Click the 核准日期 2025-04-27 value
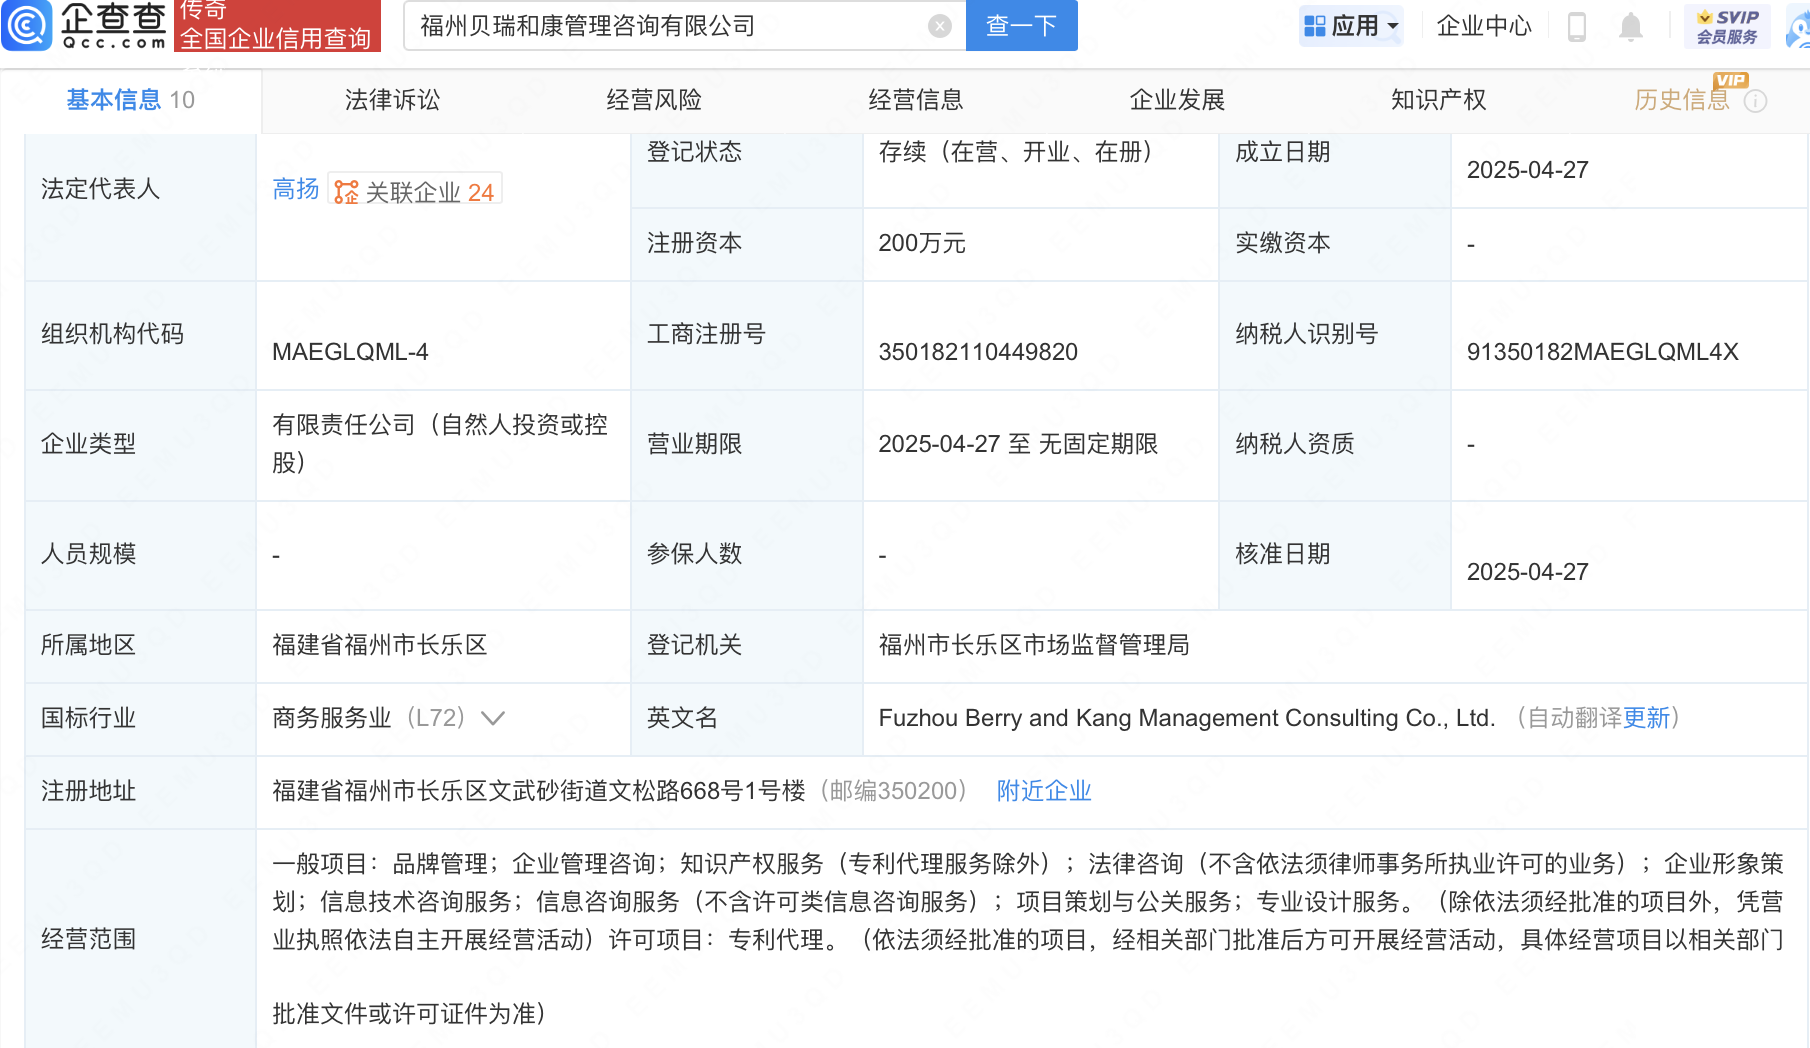This screenshot has height=1048, width=1810. [1527, 572]
